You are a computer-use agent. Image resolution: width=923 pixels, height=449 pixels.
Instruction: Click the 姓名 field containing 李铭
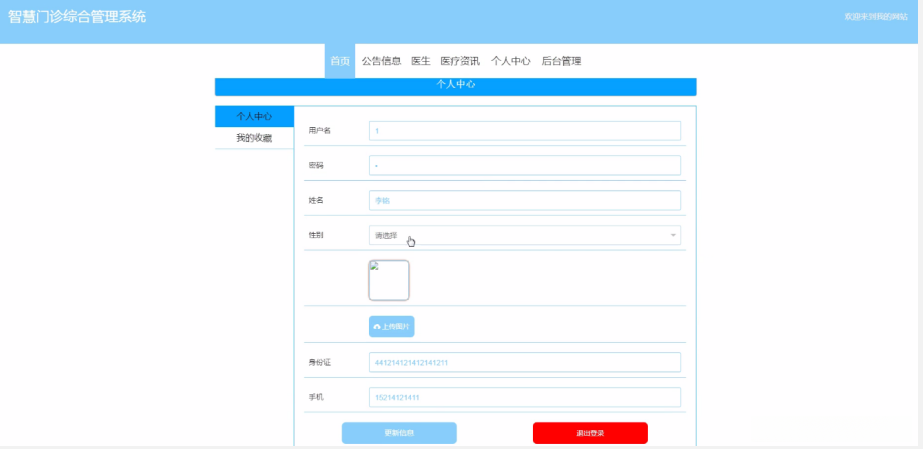pyautogui.click(x=524, y=200)
